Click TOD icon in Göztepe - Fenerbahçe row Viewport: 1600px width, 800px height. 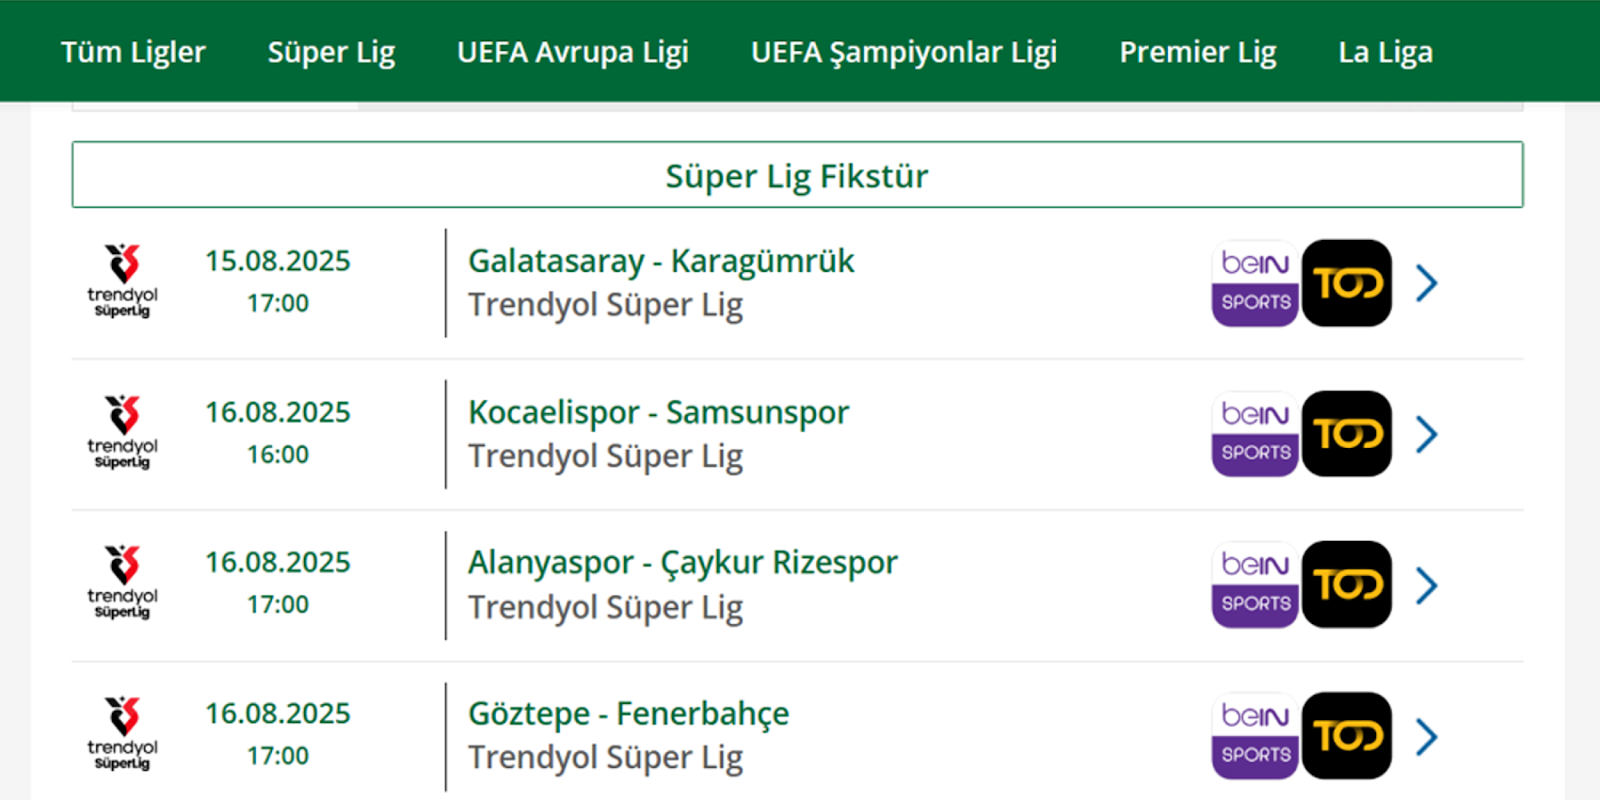click(1346, 736)
